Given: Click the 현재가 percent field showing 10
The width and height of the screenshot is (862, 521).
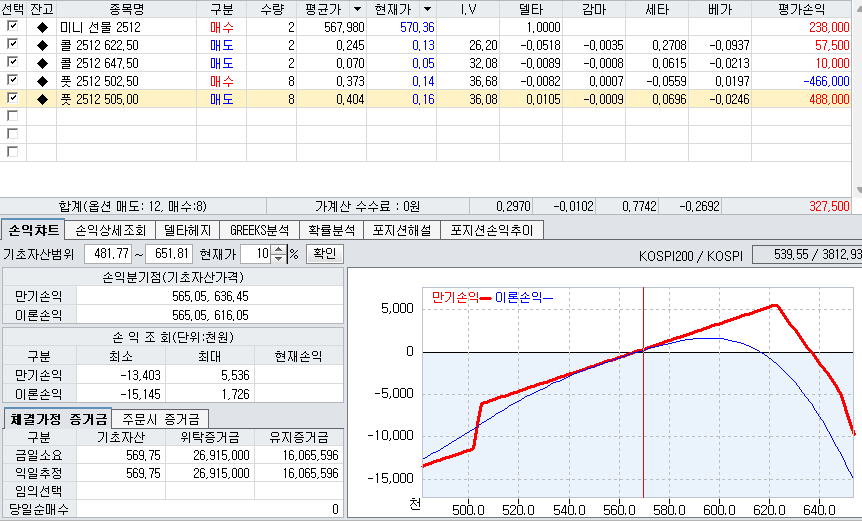Looking at the screenshot, I should click(x=256, y=254).
